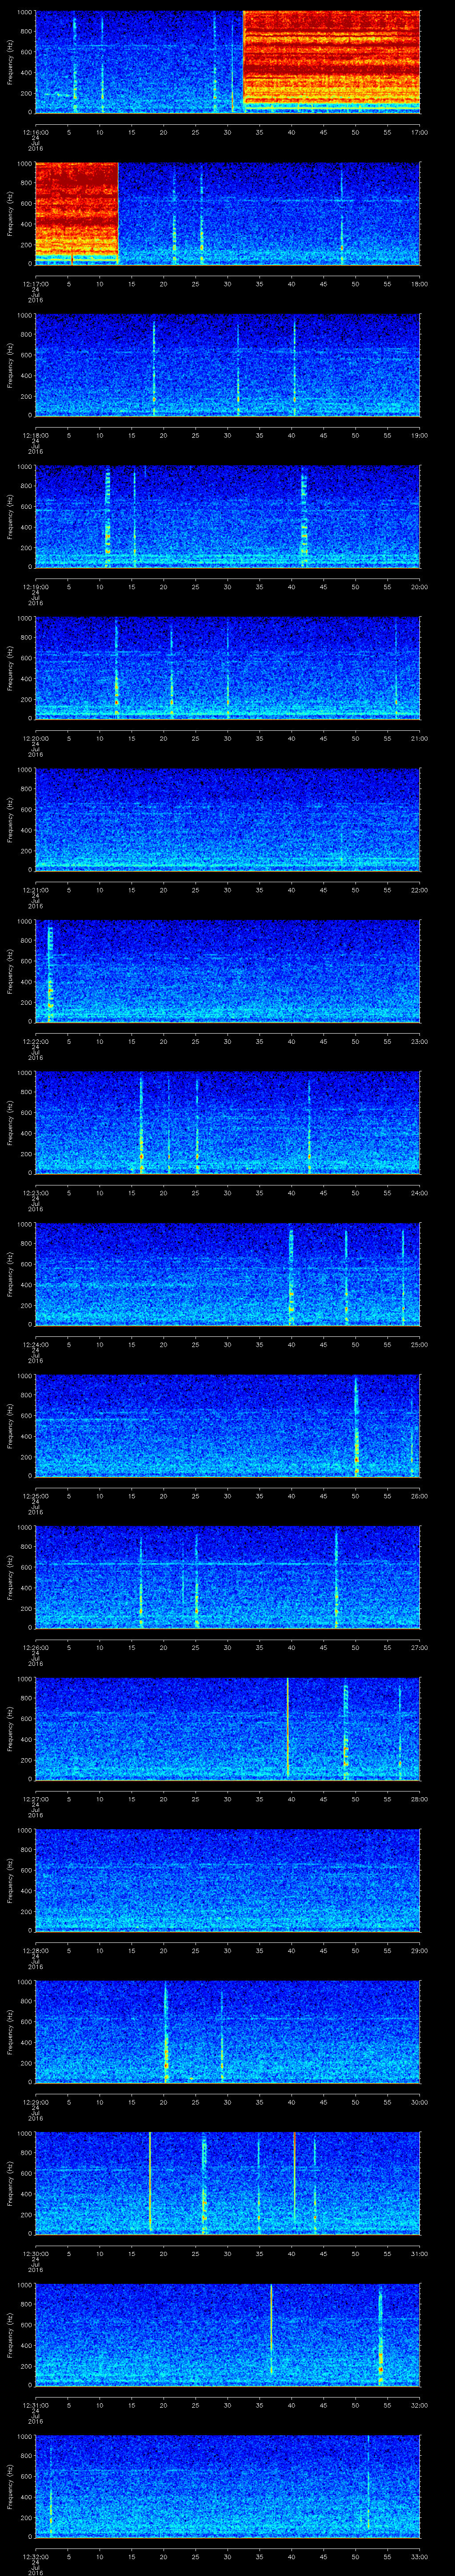Click the 33:00 end time label
This screenshot has width=455, height=2576.
[x=420, y=2556]
